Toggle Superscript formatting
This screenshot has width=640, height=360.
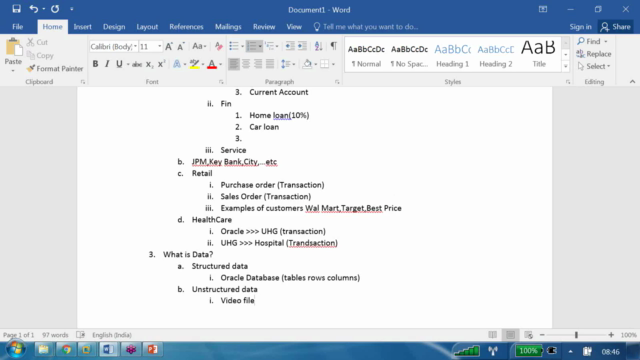[x=162, y=64]
